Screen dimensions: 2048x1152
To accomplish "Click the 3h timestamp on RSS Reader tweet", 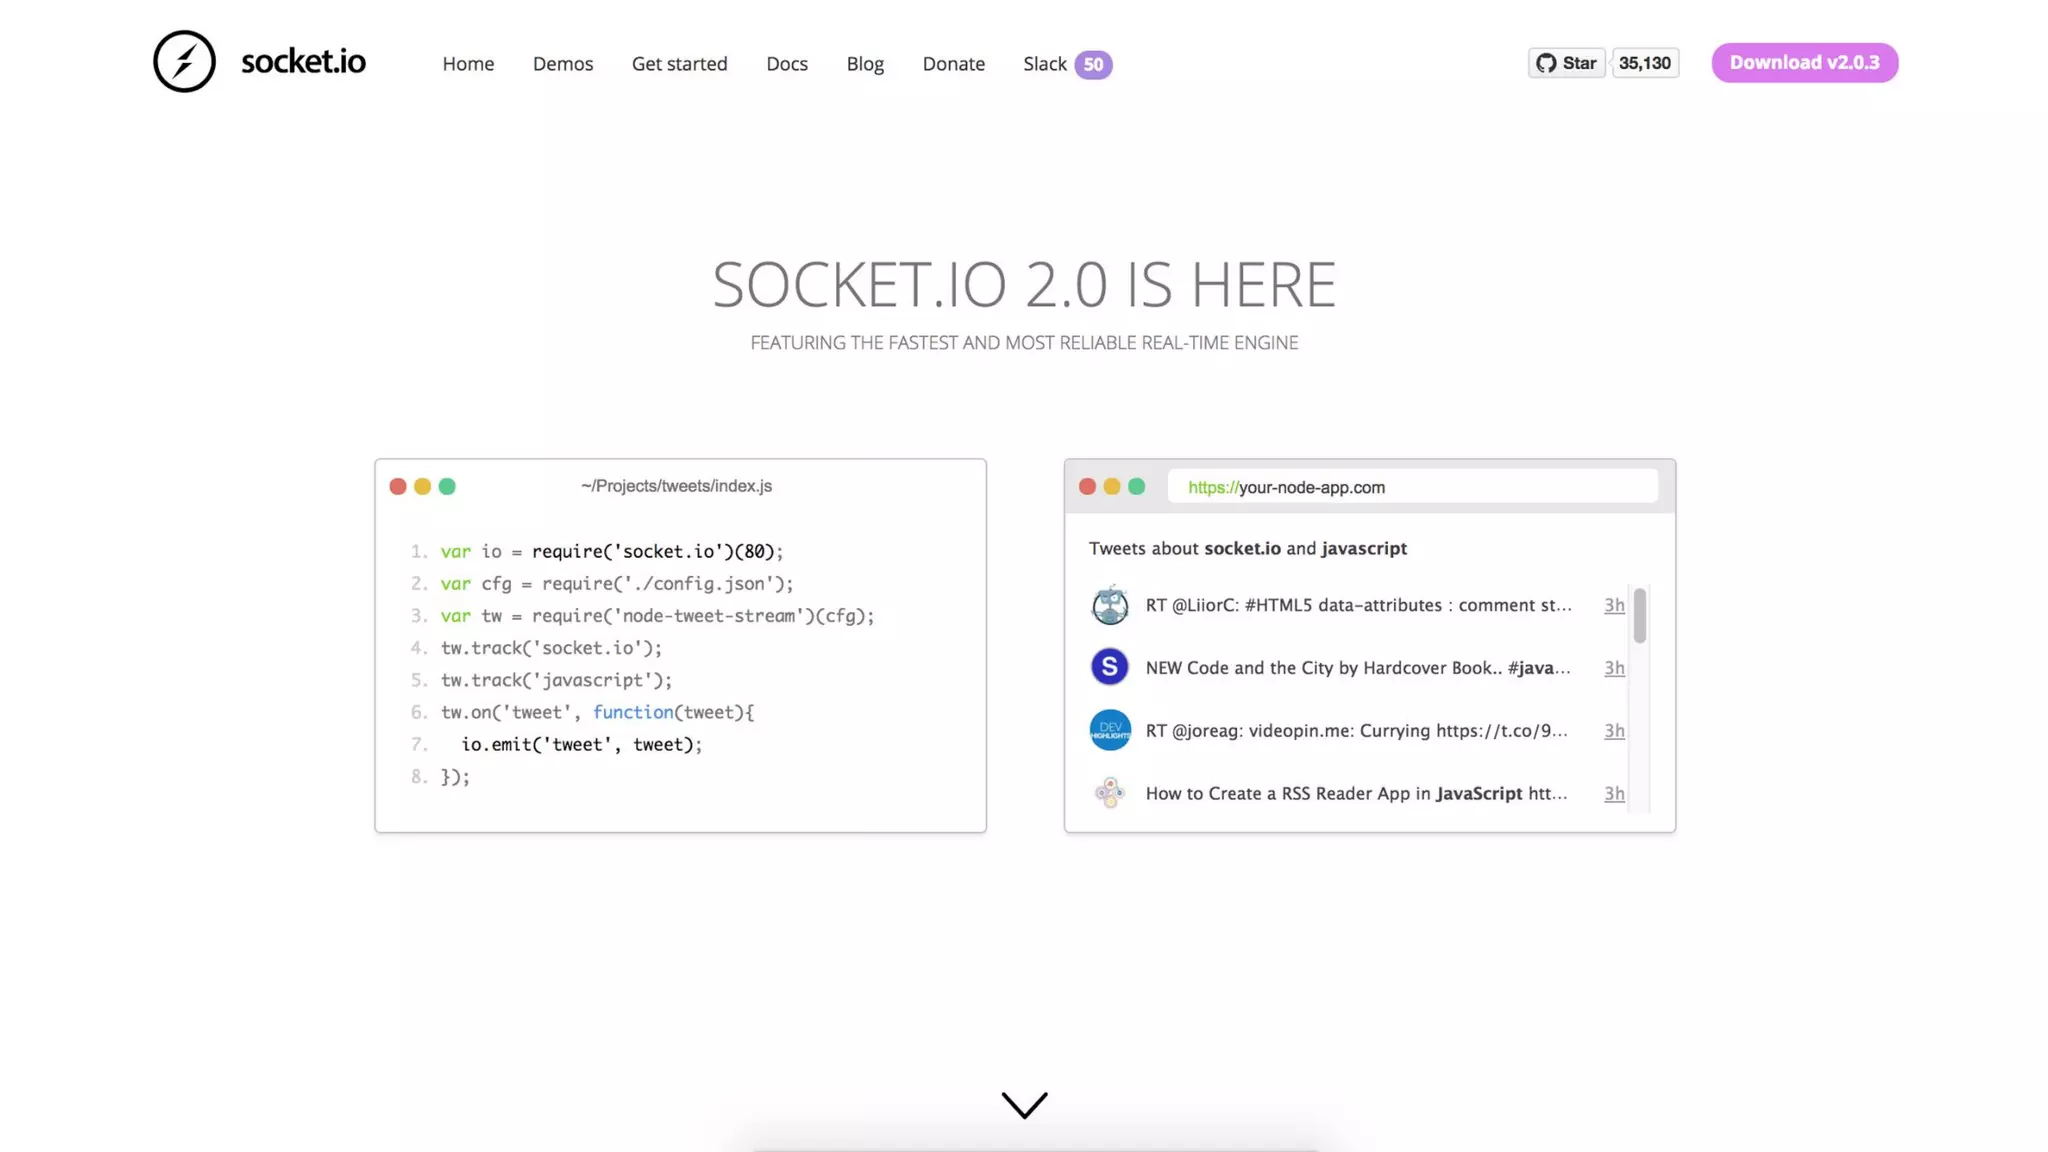I will point(1613,793).
